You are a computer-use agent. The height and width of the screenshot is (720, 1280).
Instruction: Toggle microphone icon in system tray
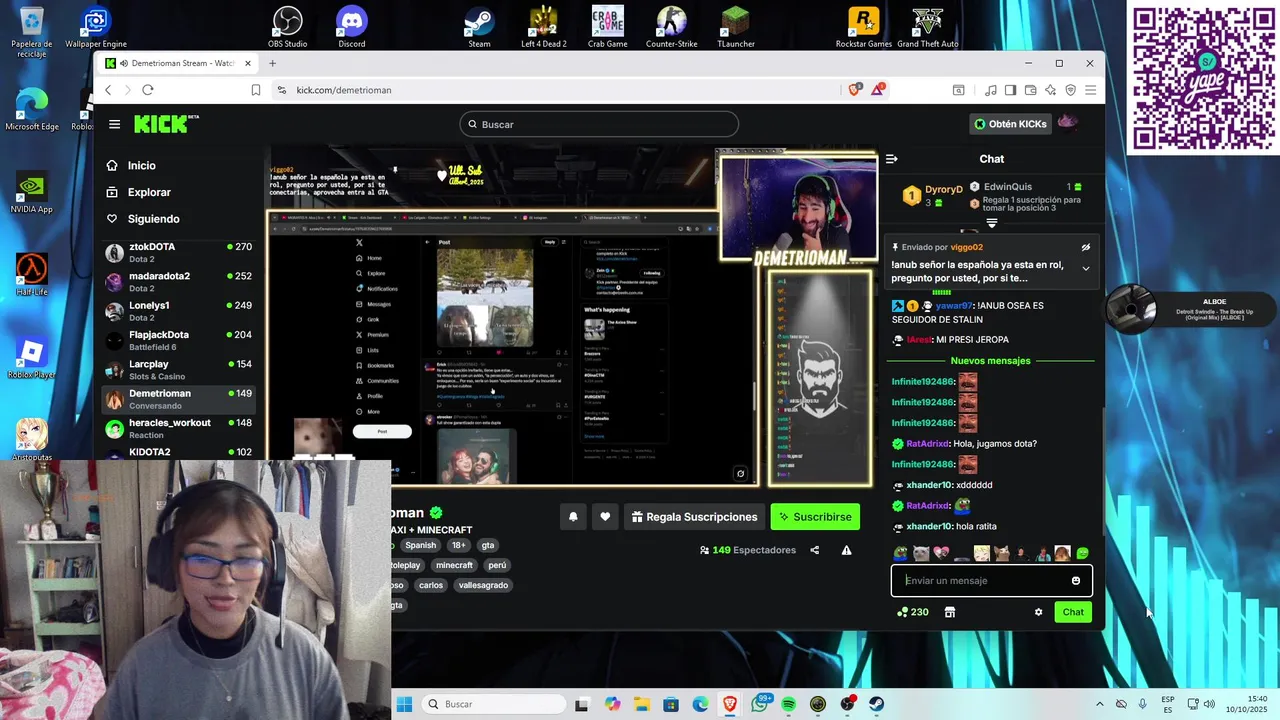pyautogui.click(x=1143, y=704)
